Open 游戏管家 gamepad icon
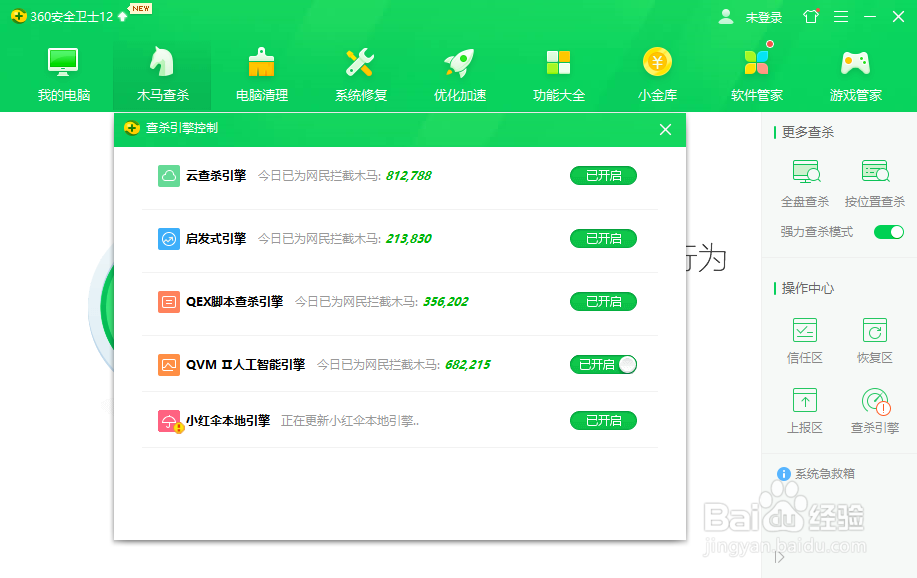 click(856, 63)
